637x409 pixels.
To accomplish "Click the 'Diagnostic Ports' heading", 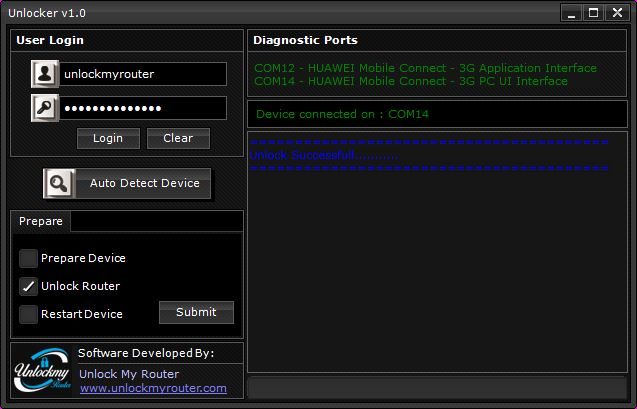I will tap(305, 40).
